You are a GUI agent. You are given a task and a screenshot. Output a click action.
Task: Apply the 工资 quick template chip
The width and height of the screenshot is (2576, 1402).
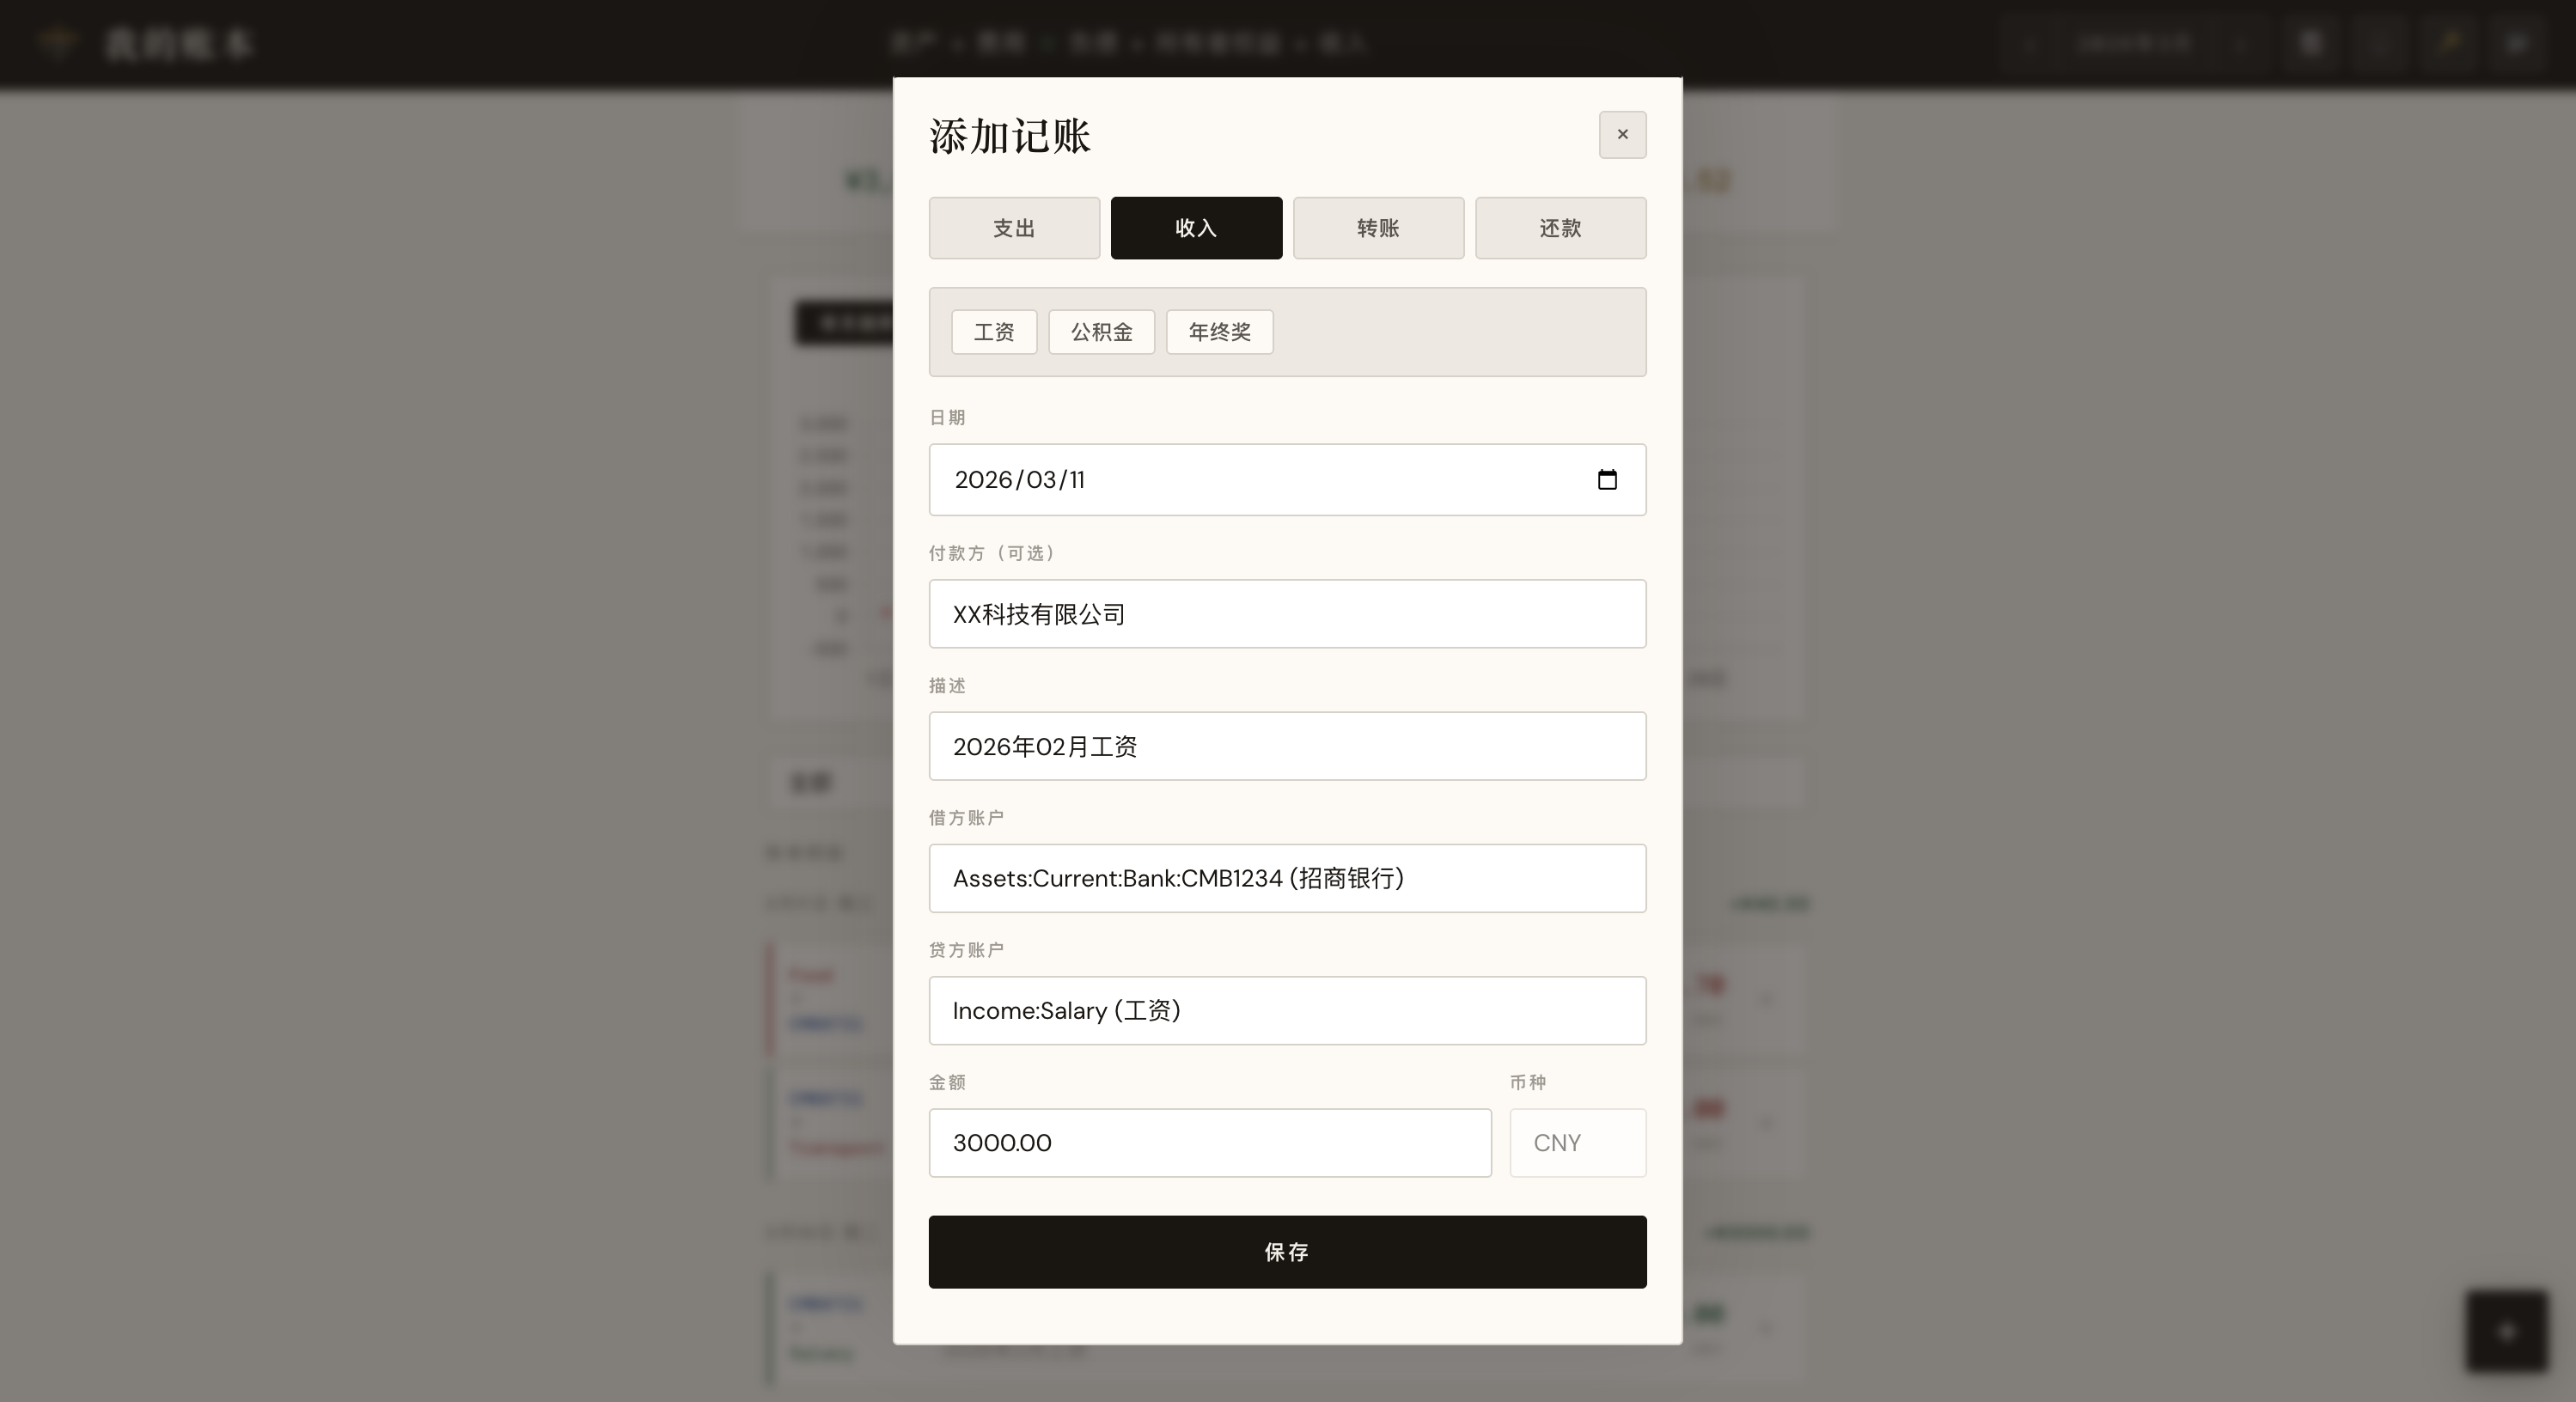[x=993, y=332]
